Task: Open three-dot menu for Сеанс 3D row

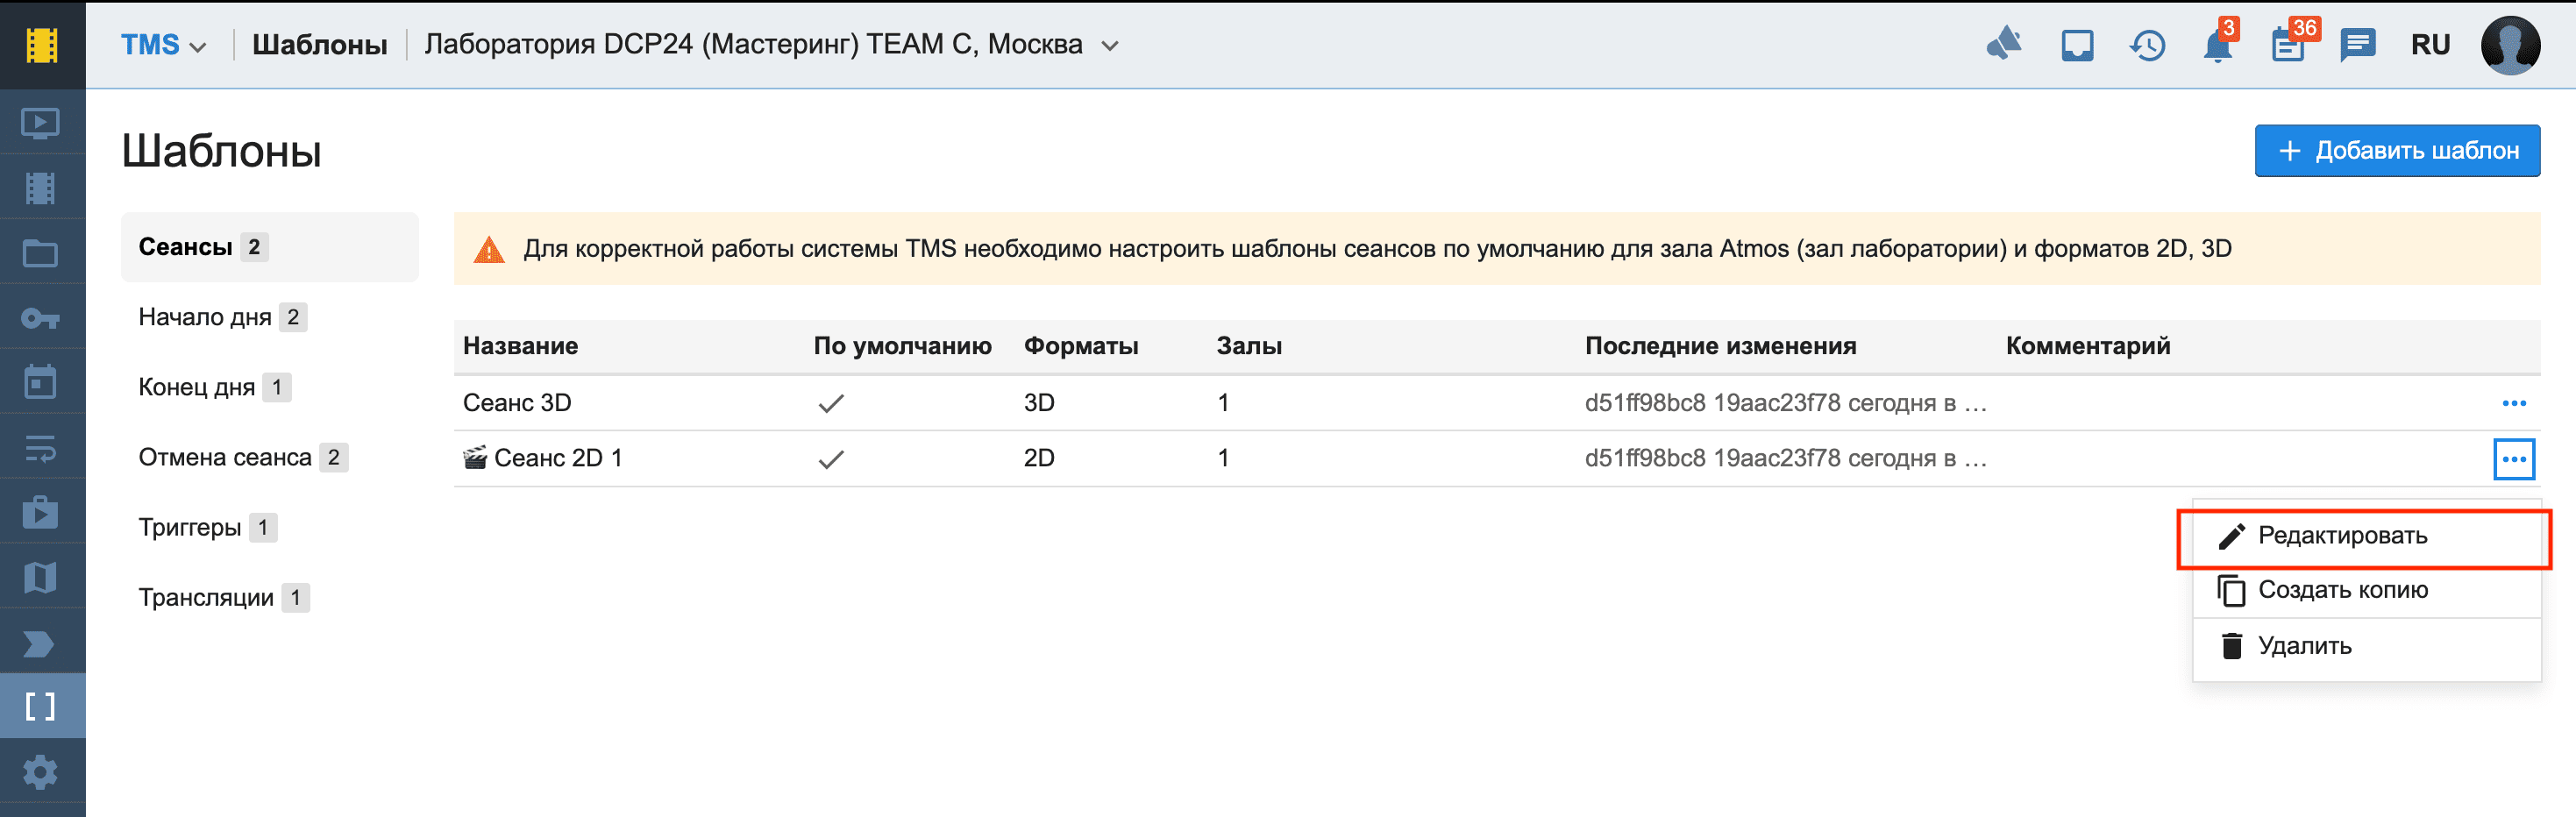Action: tap(2513, 403)
